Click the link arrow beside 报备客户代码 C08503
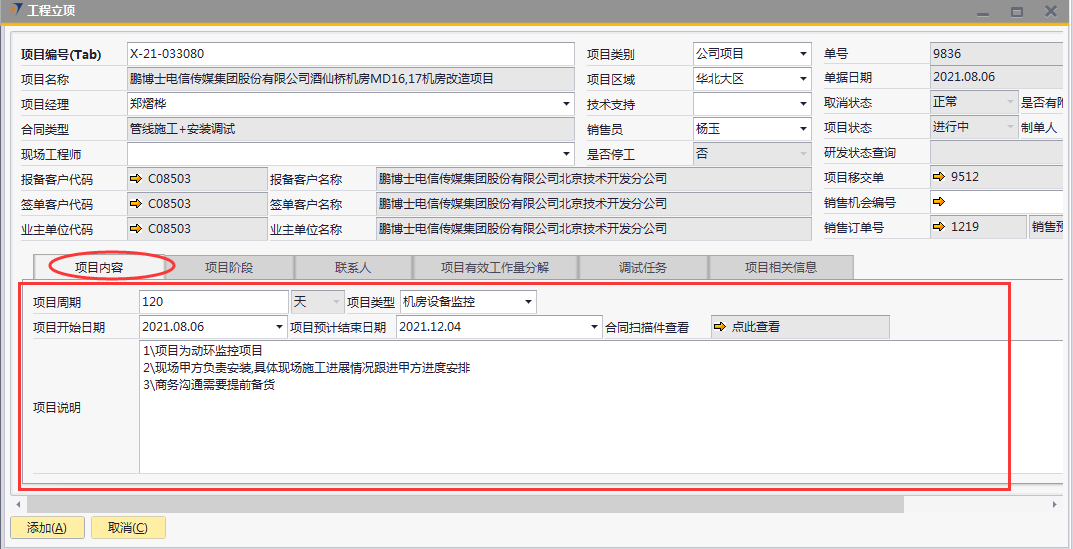 coord(136,179)
